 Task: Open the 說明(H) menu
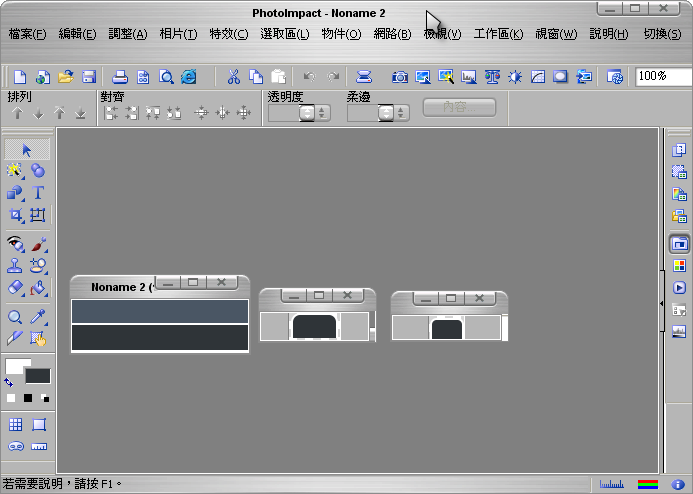(609, 34)
